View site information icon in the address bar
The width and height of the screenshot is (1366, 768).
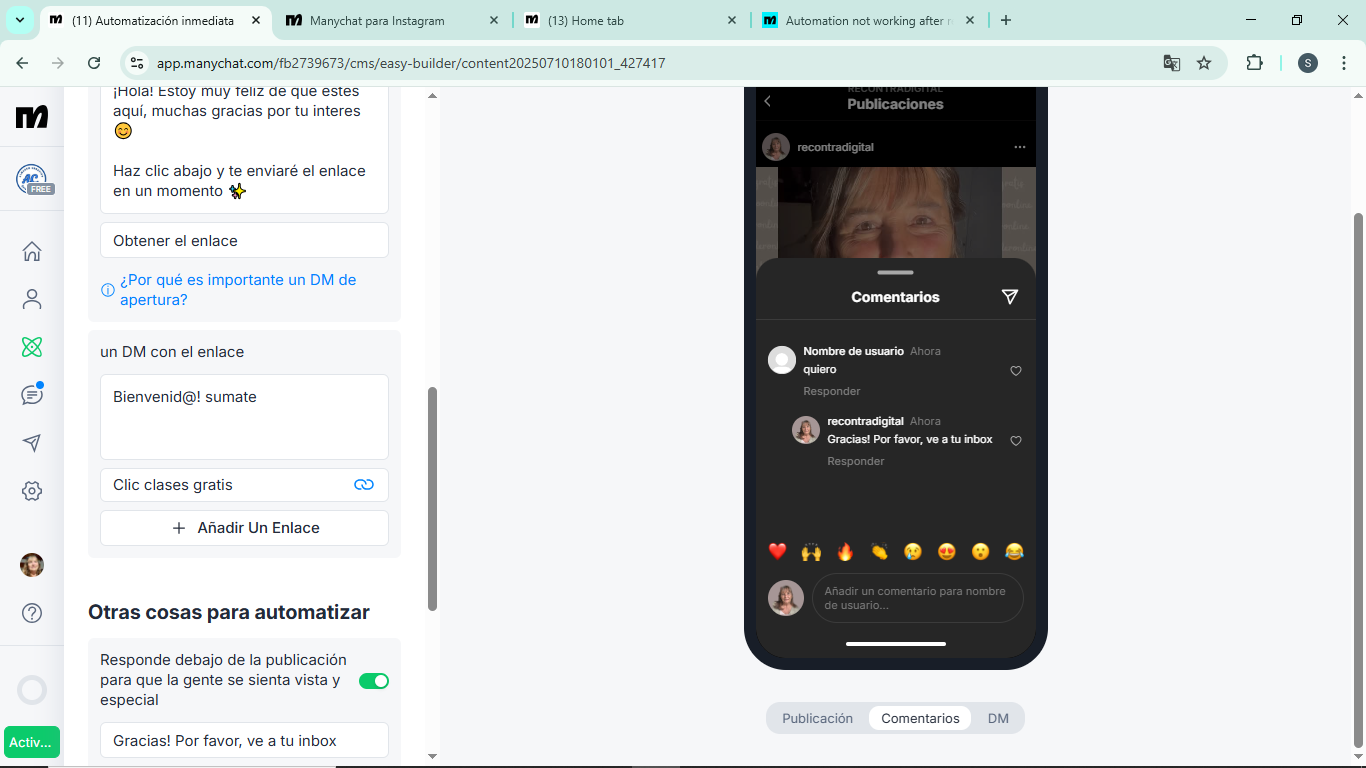tap(138, 63)
